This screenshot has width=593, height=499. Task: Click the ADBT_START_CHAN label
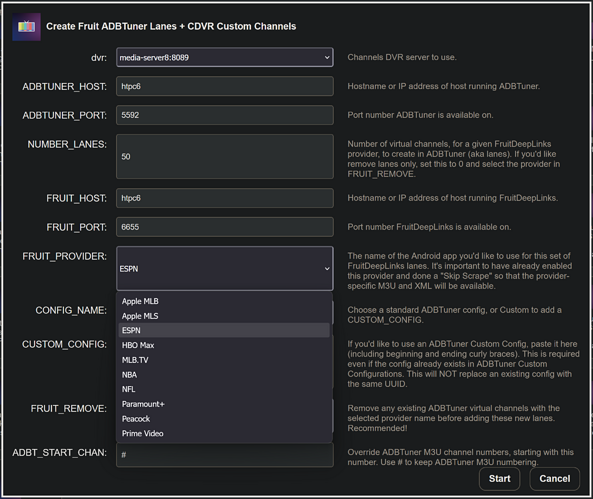pyautogui.click(x=59, y=453)
